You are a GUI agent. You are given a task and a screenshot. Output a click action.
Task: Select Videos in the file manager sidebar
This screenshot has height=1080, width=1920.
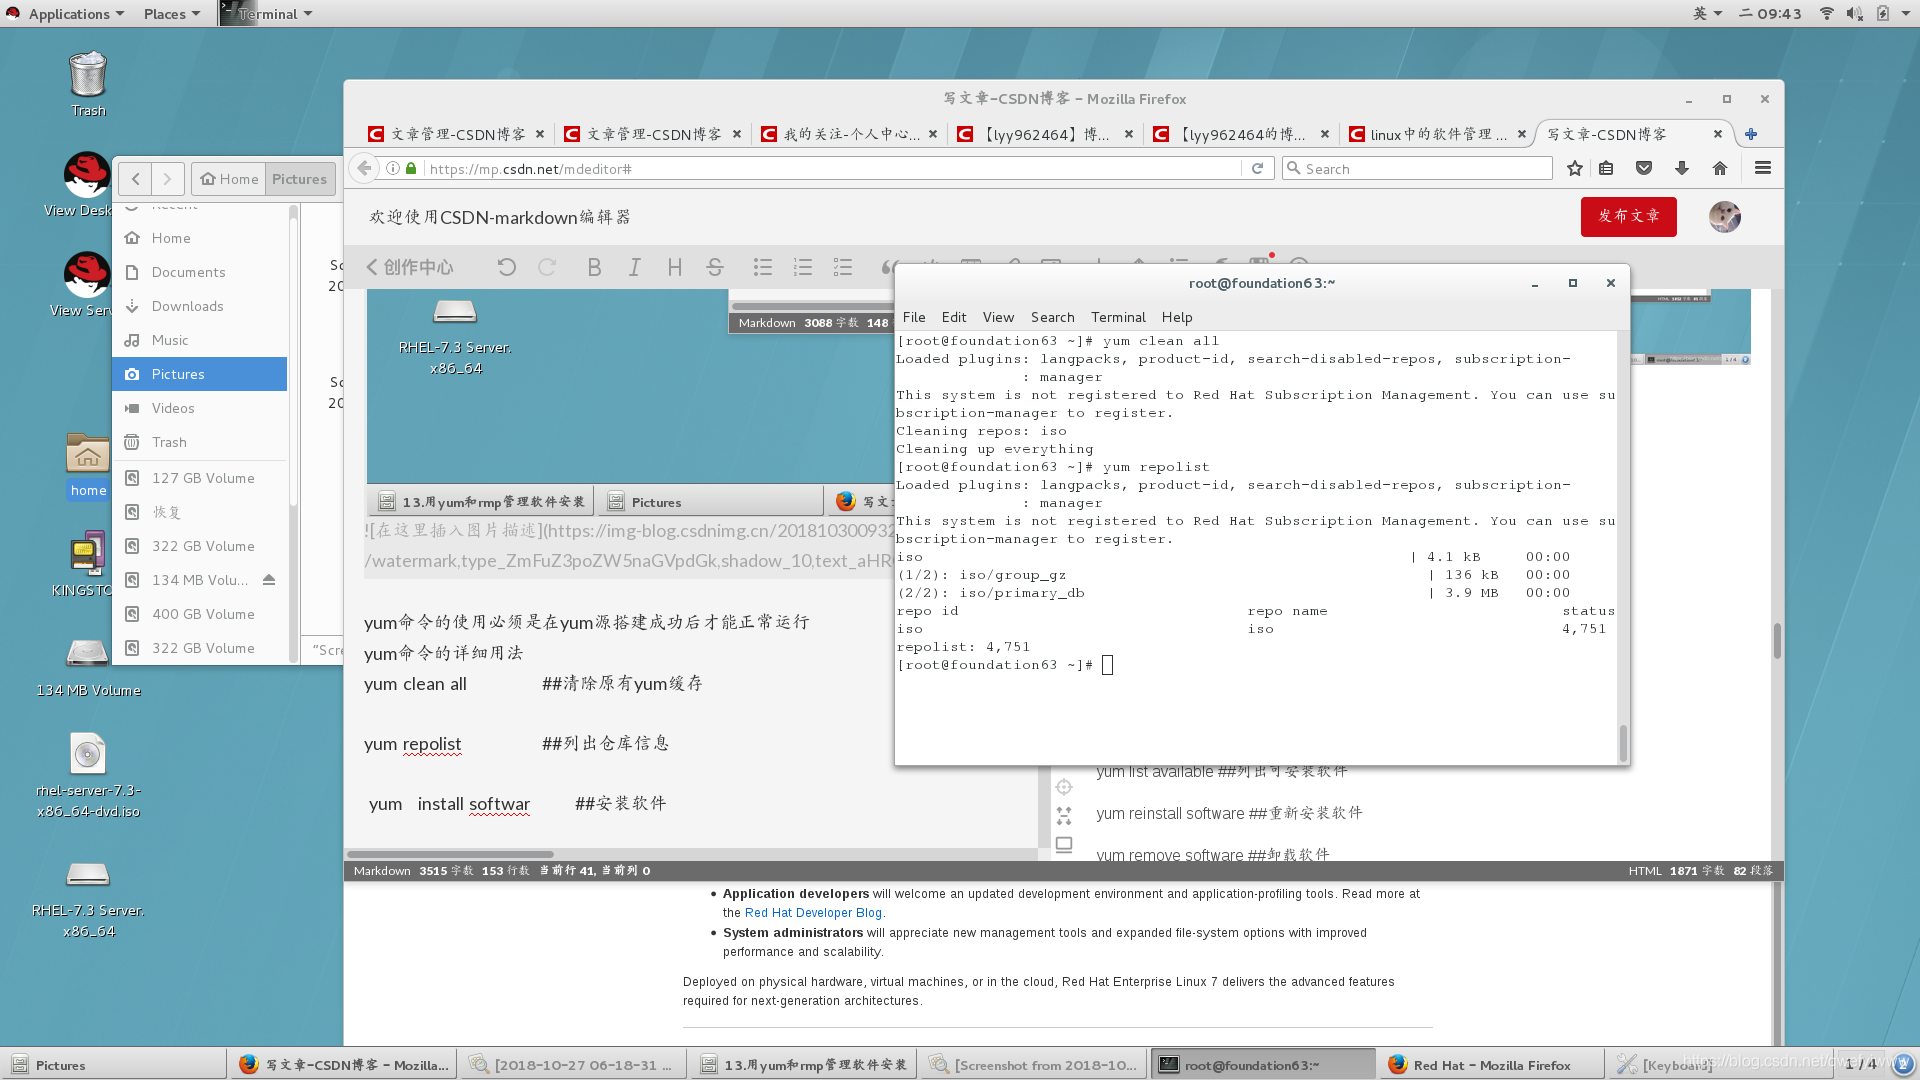[x=200, y=408]
